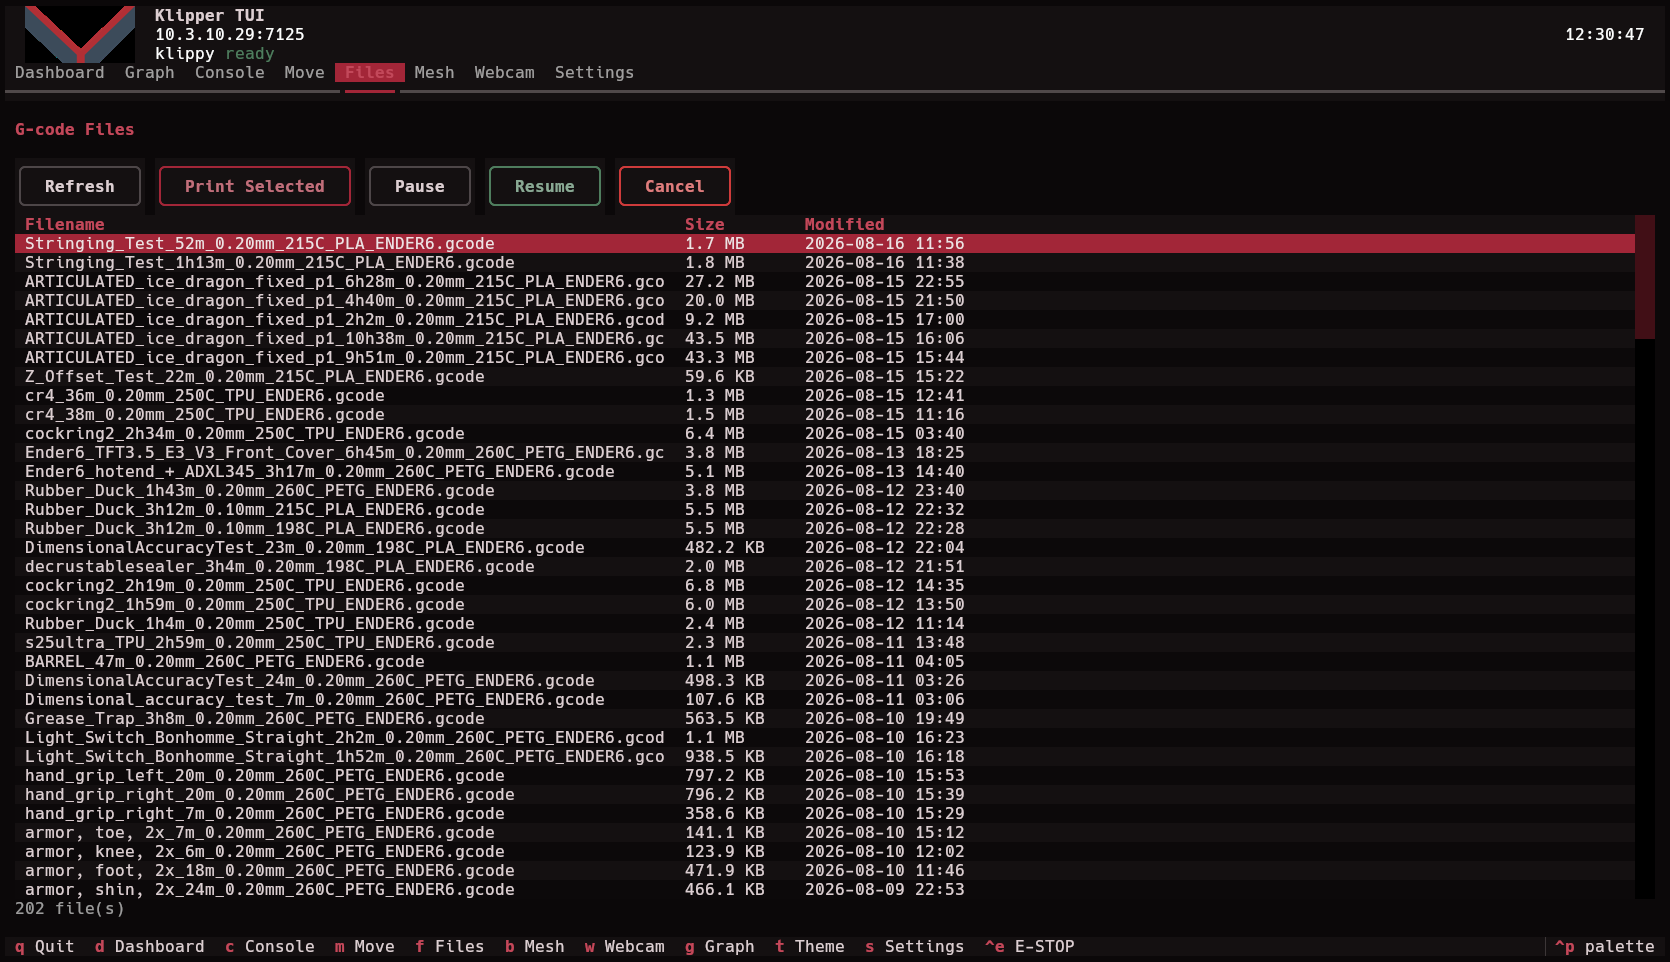
Task: Select Z_Offset_Test_22m gcode file
Action: (x=825, y=377)
